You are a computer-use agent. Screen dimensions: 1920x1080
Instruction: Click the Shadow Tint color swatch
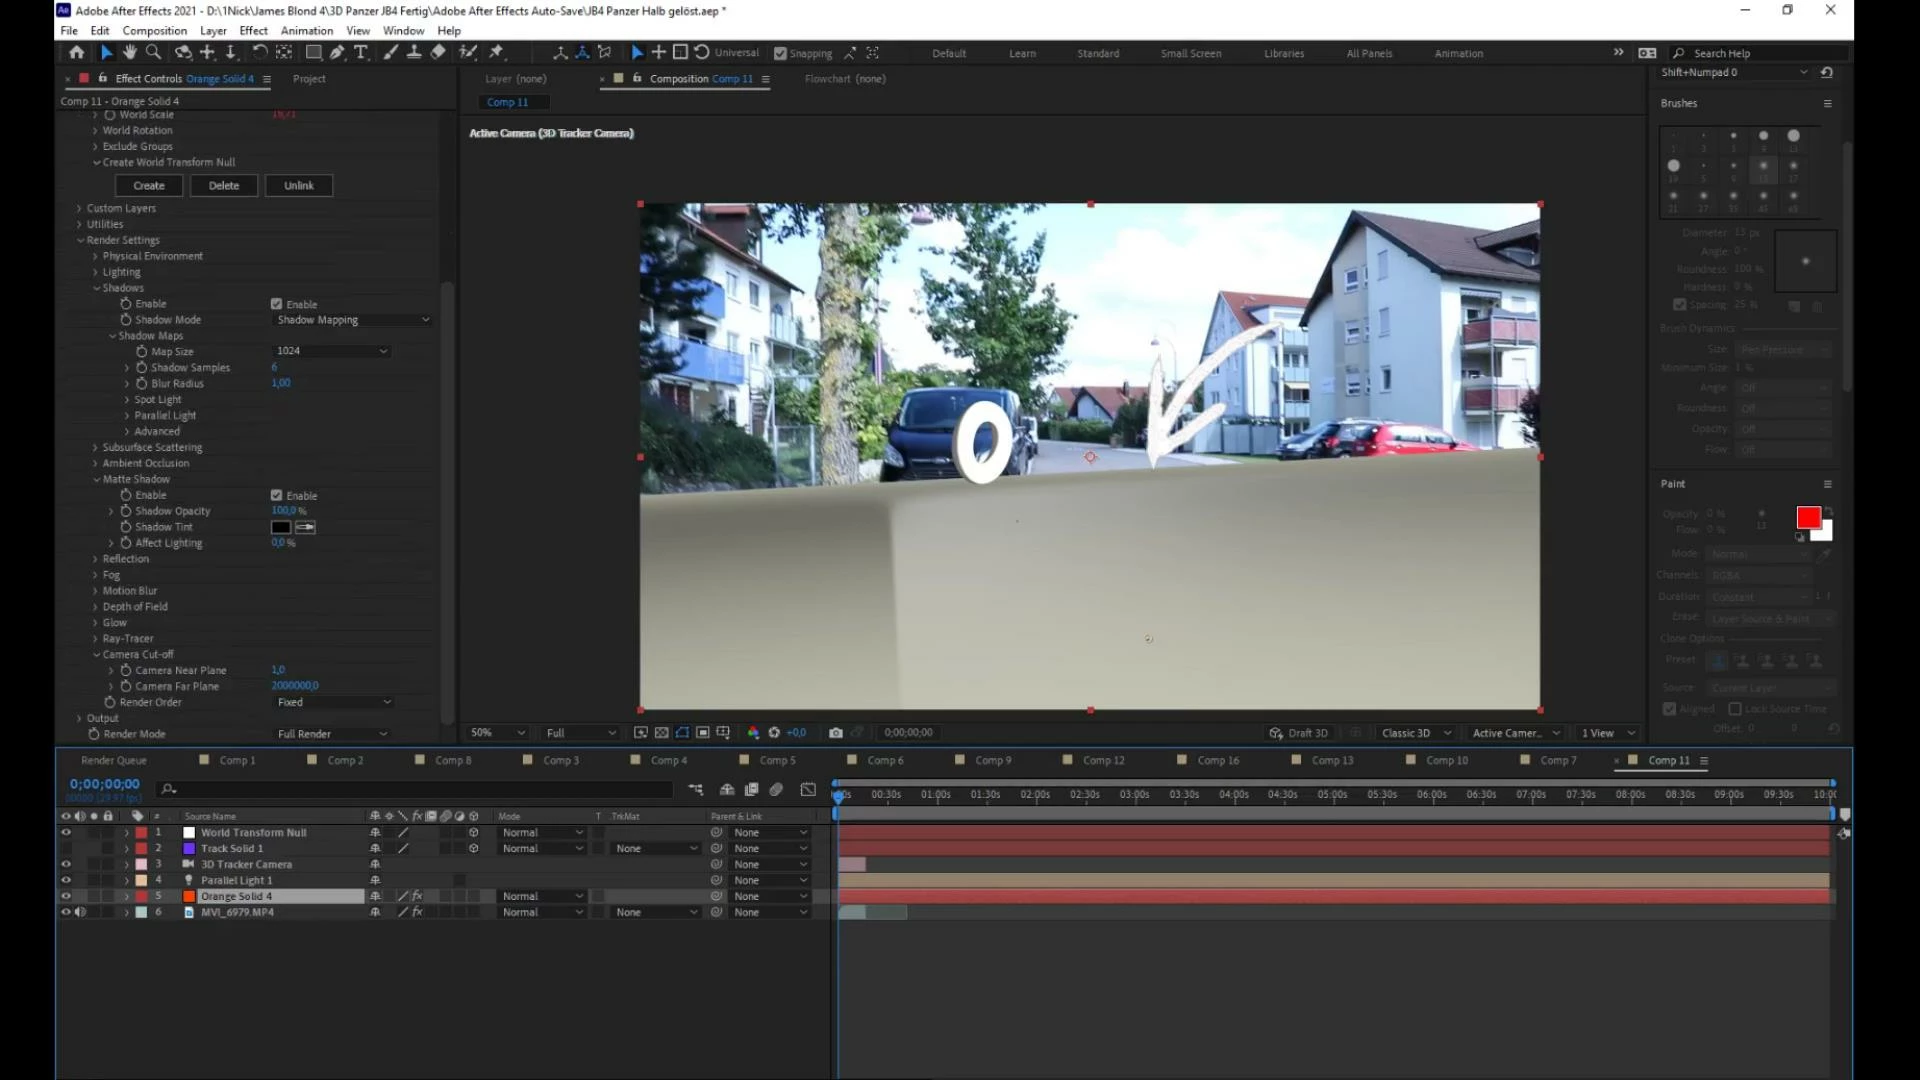281,527
